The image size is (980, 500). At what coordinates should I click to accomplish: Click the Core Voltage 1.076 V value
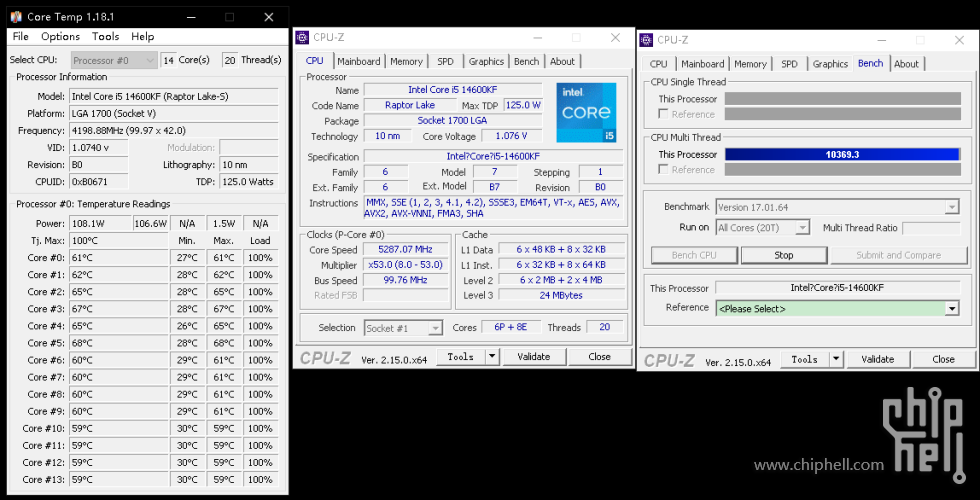512,136
